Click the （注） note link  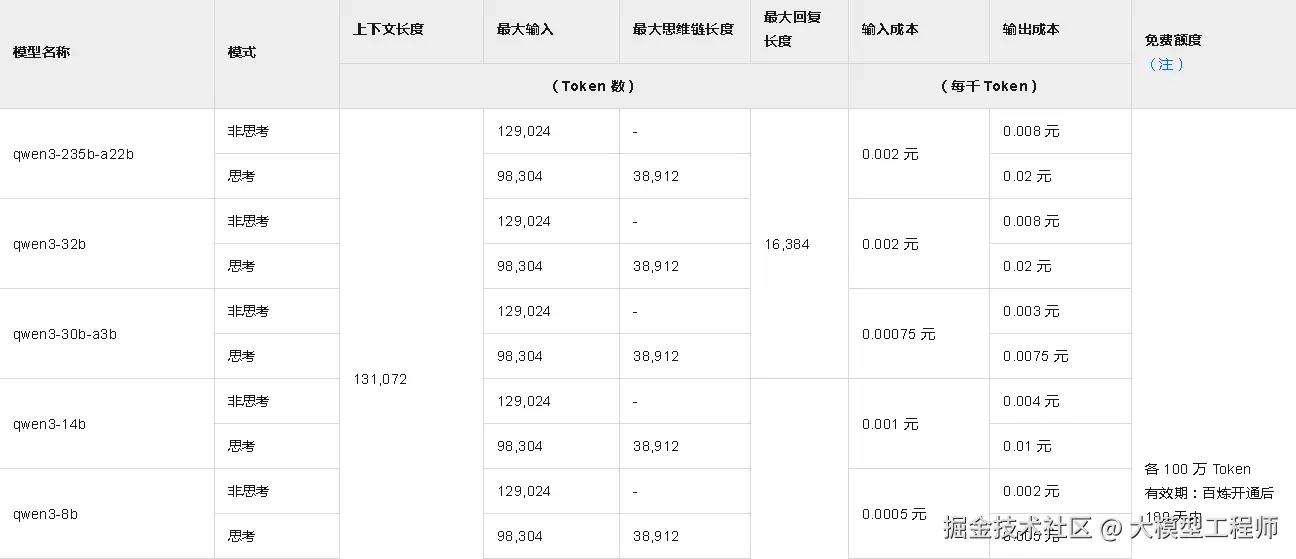[x=1166, y=64]
